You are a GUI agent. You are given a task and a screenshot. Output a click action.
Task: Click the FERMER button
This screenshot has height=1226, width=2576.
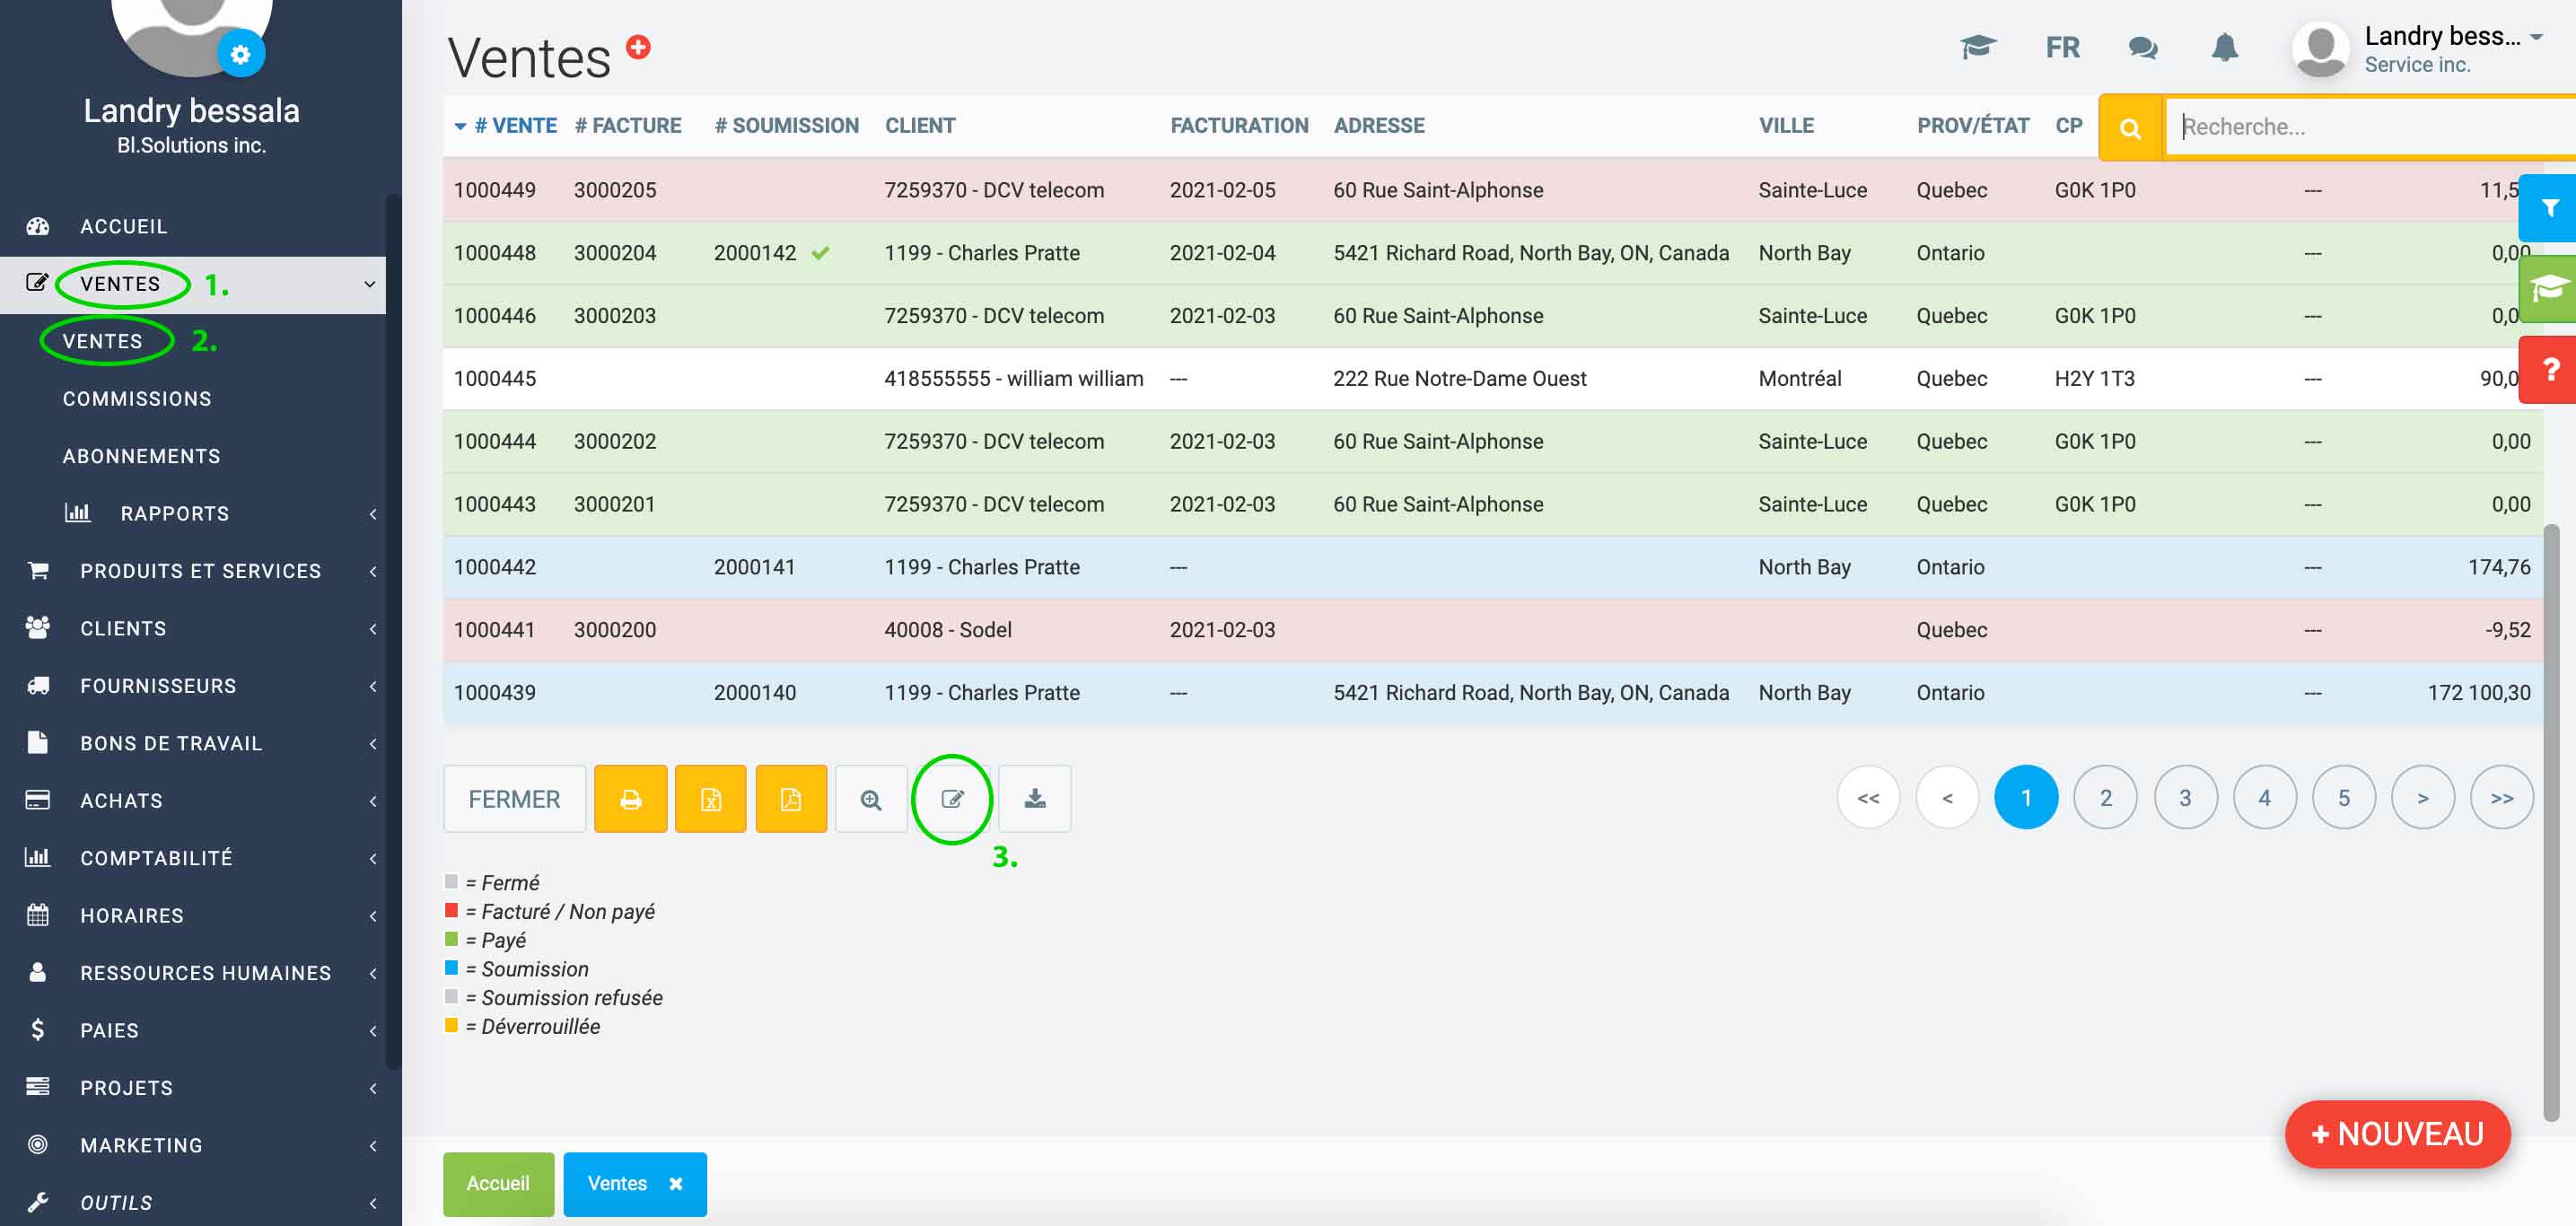[x=514, y=799]
